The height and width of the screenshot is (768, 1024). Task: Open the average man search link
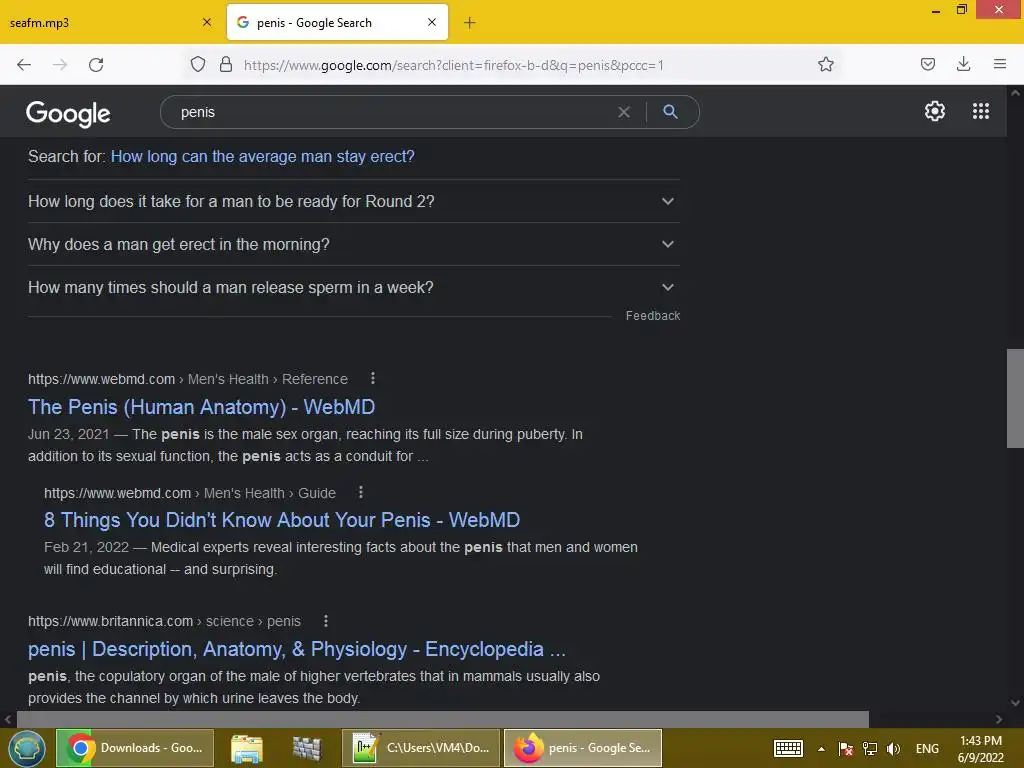click(x=263, y=157)
